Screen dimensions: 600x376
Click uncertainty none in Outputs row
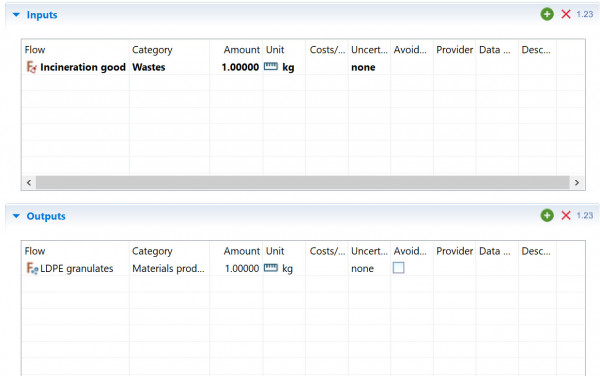[362, 269]
